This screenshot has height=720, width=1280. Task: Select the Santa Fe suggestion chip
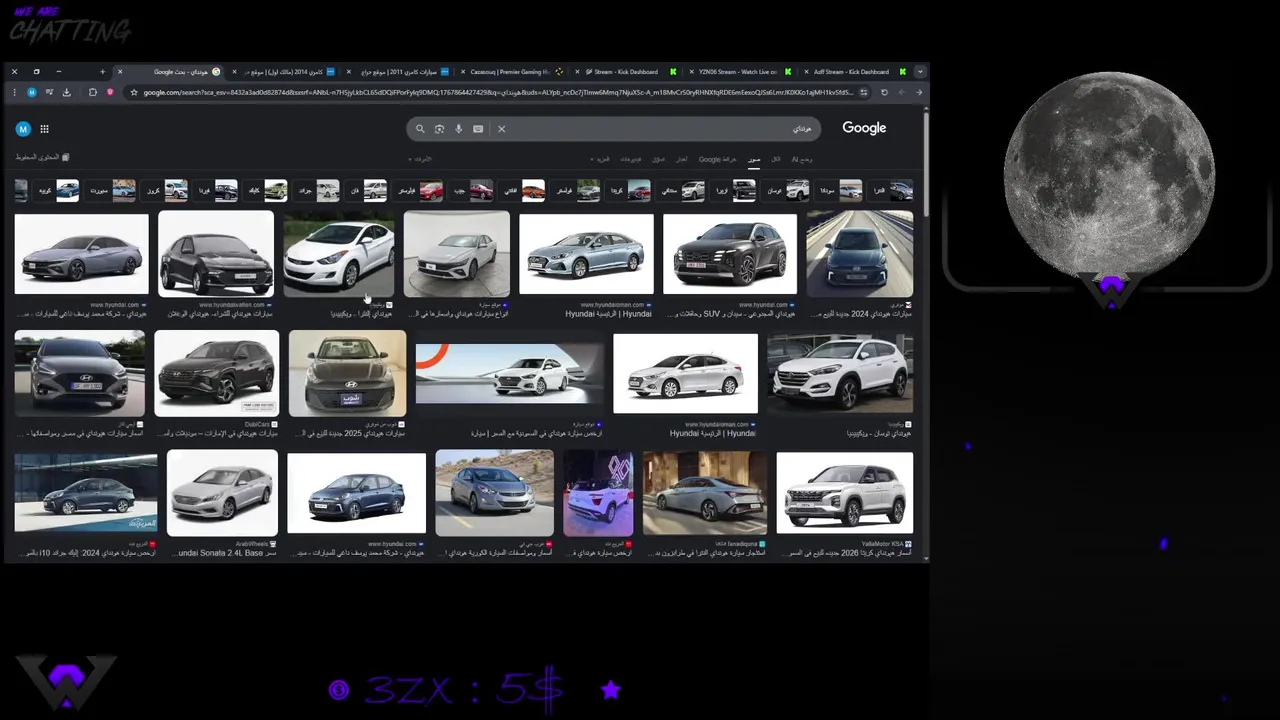[x=680, y=190]
